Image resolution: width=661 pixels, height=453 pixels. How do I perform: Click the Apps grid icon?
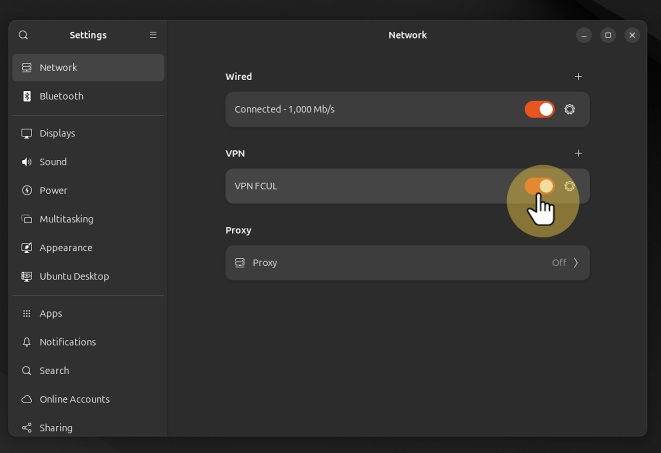27,314
